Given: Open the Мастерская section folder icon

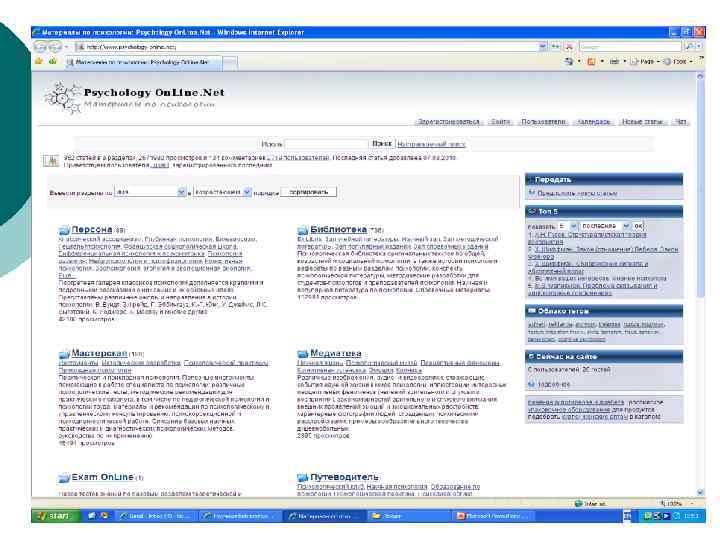Looking at the screenshot, I should [x=64, y=354].
